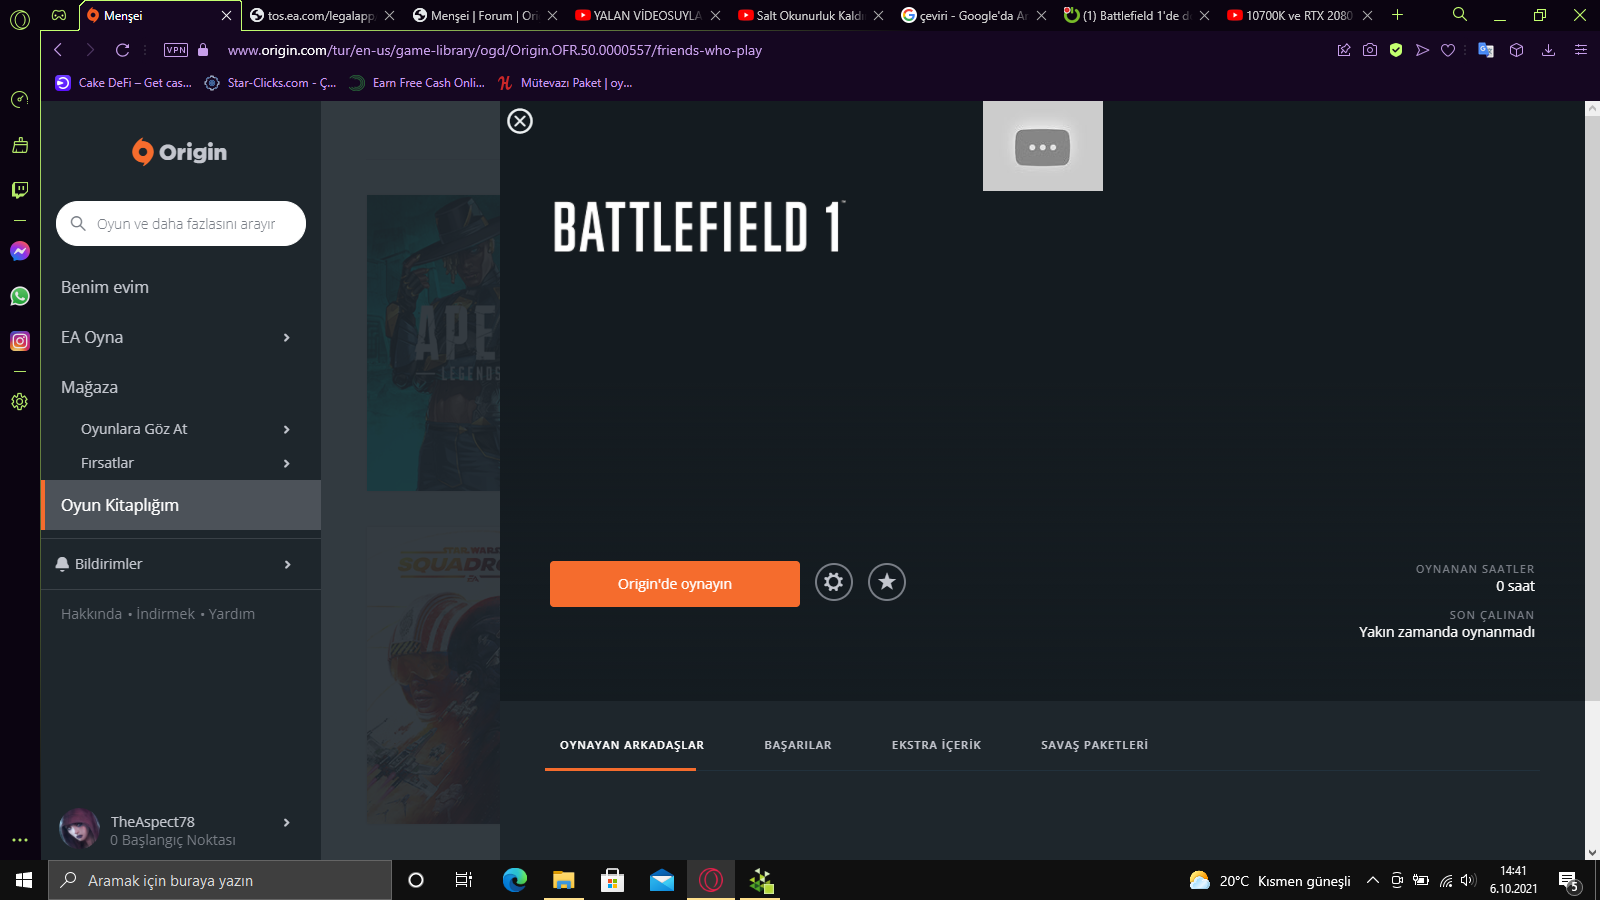Open the translate icon in address bar

pyautogui.click(x=1486, y=50)
